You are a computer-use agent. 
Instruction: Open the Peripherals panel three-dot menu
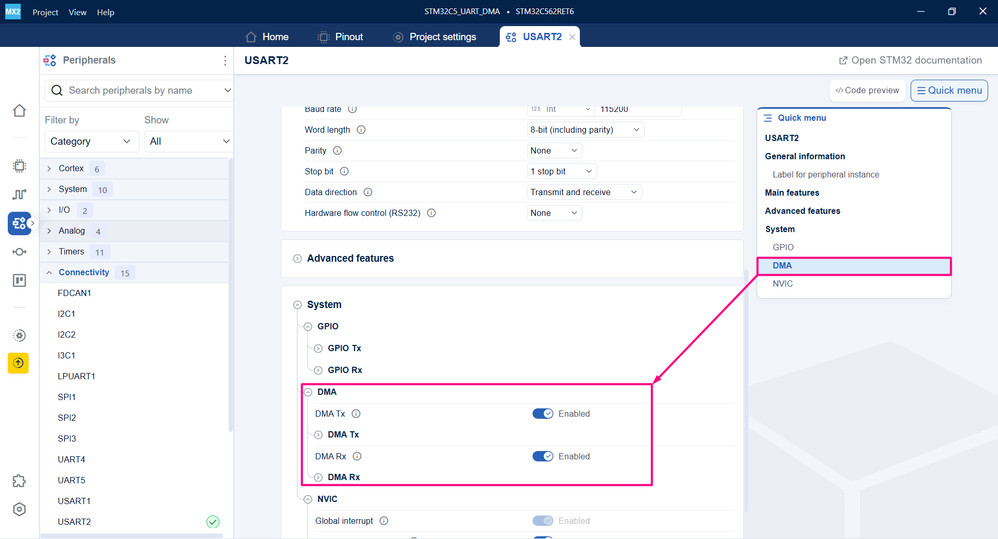[x=225, y=60]
